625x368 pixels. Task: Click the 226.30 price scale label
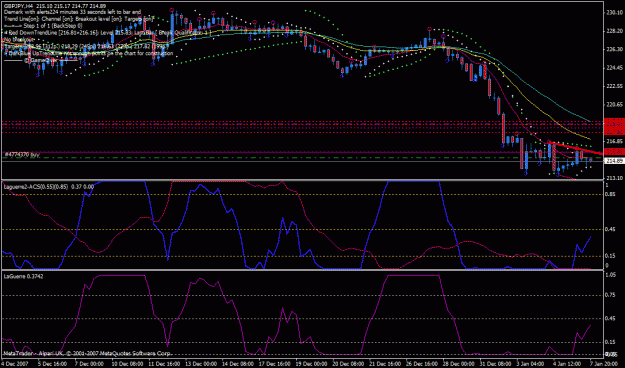[614, 49]
